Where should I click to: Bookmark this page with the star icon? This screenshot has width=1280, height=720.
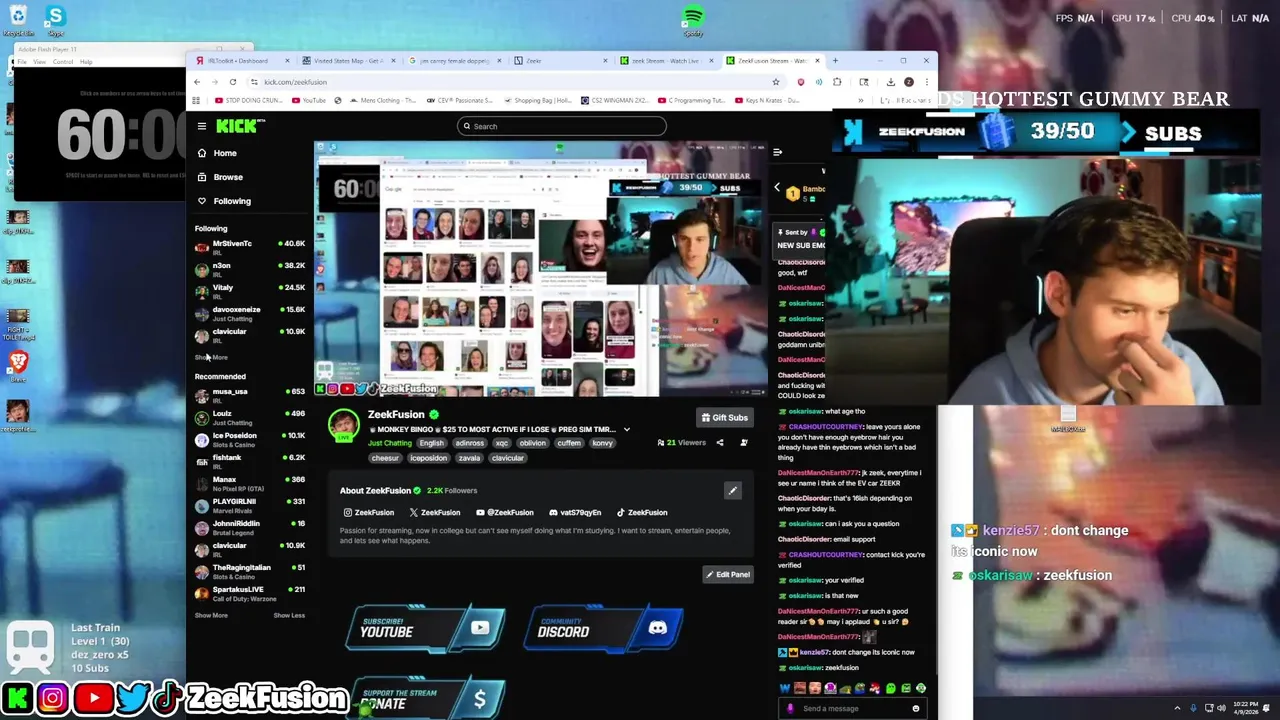(x=776, y=82)
